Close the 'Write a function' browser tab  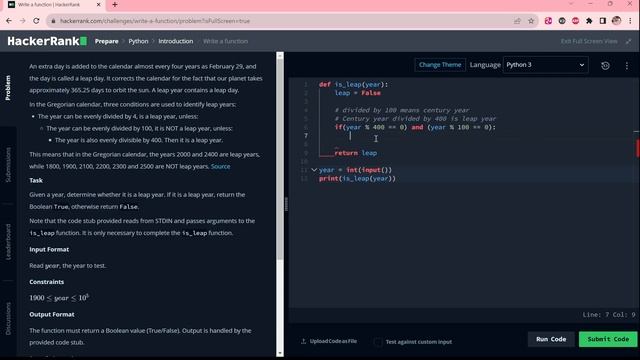click(98, 5)
